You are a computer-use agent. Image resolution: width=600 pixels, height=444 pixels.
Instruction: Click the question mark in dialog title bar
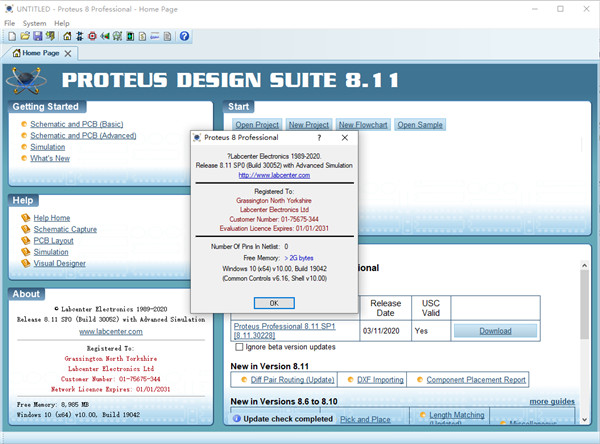click(x=319, y=138)
